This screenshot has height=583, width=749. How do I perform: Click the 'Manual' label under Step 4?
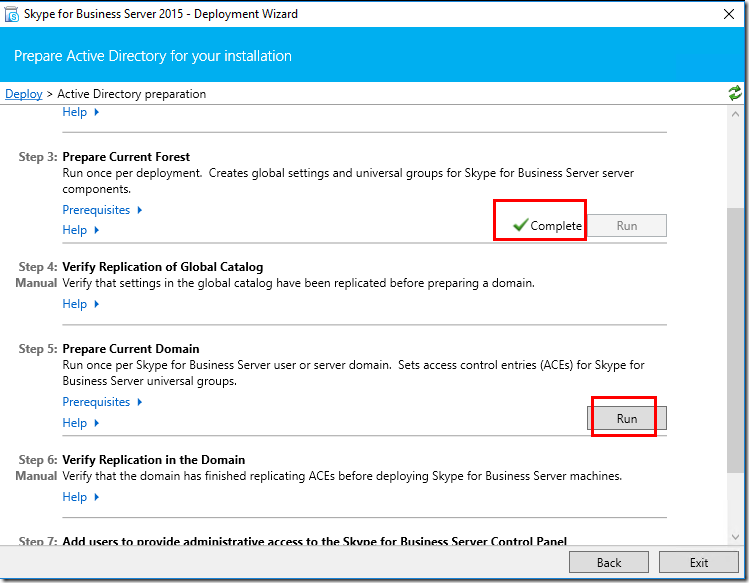point(36,283)
